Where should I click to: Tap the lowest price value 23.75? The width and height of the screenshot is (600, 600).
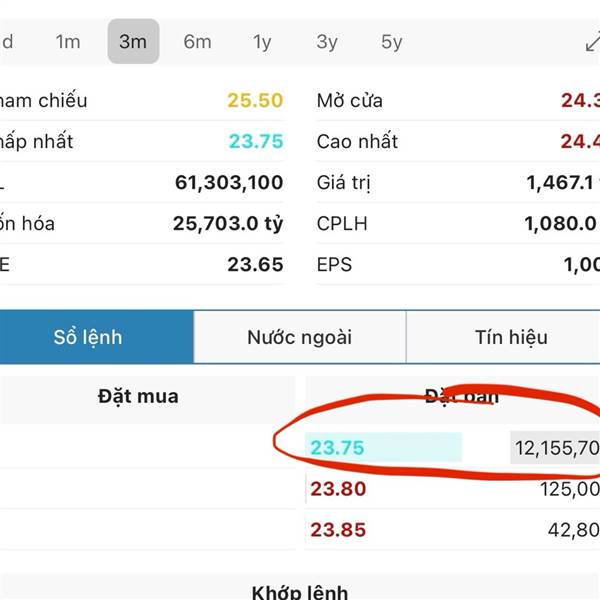tap(256, 141)
